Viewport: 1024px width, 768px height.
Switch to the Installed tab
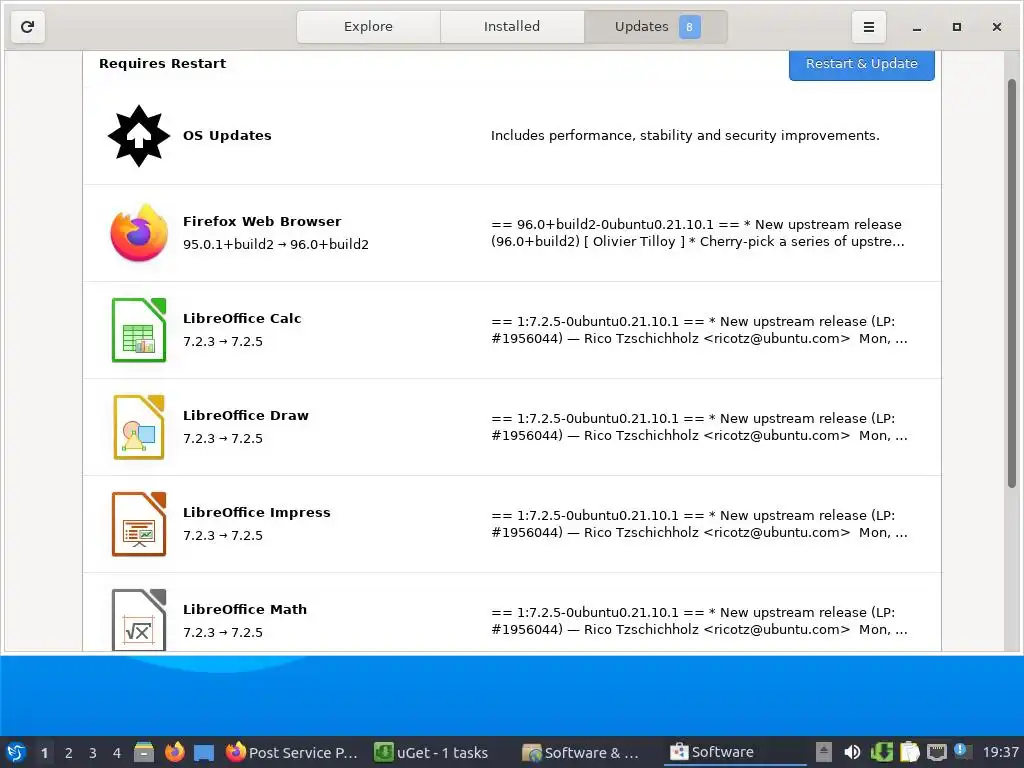[512, 27]
